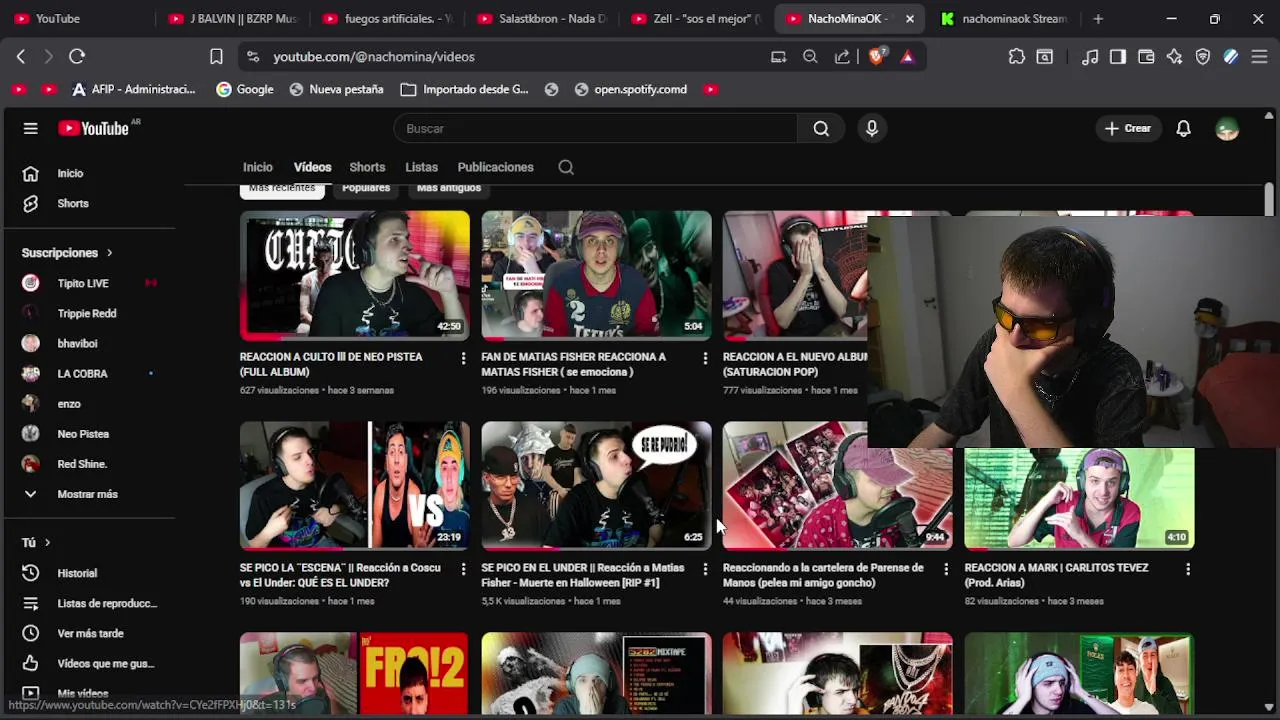Open SE PICO EN EL UNDER video title

click(583, 575)
